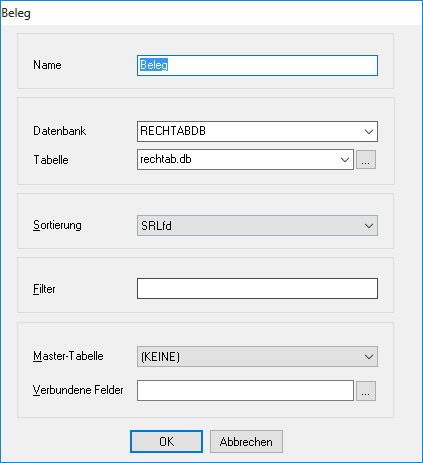The height and width of the screenshot is (463, 423).
Task: Click the ellipsis button beside Verbundene Felder
Action: [366, 391]
